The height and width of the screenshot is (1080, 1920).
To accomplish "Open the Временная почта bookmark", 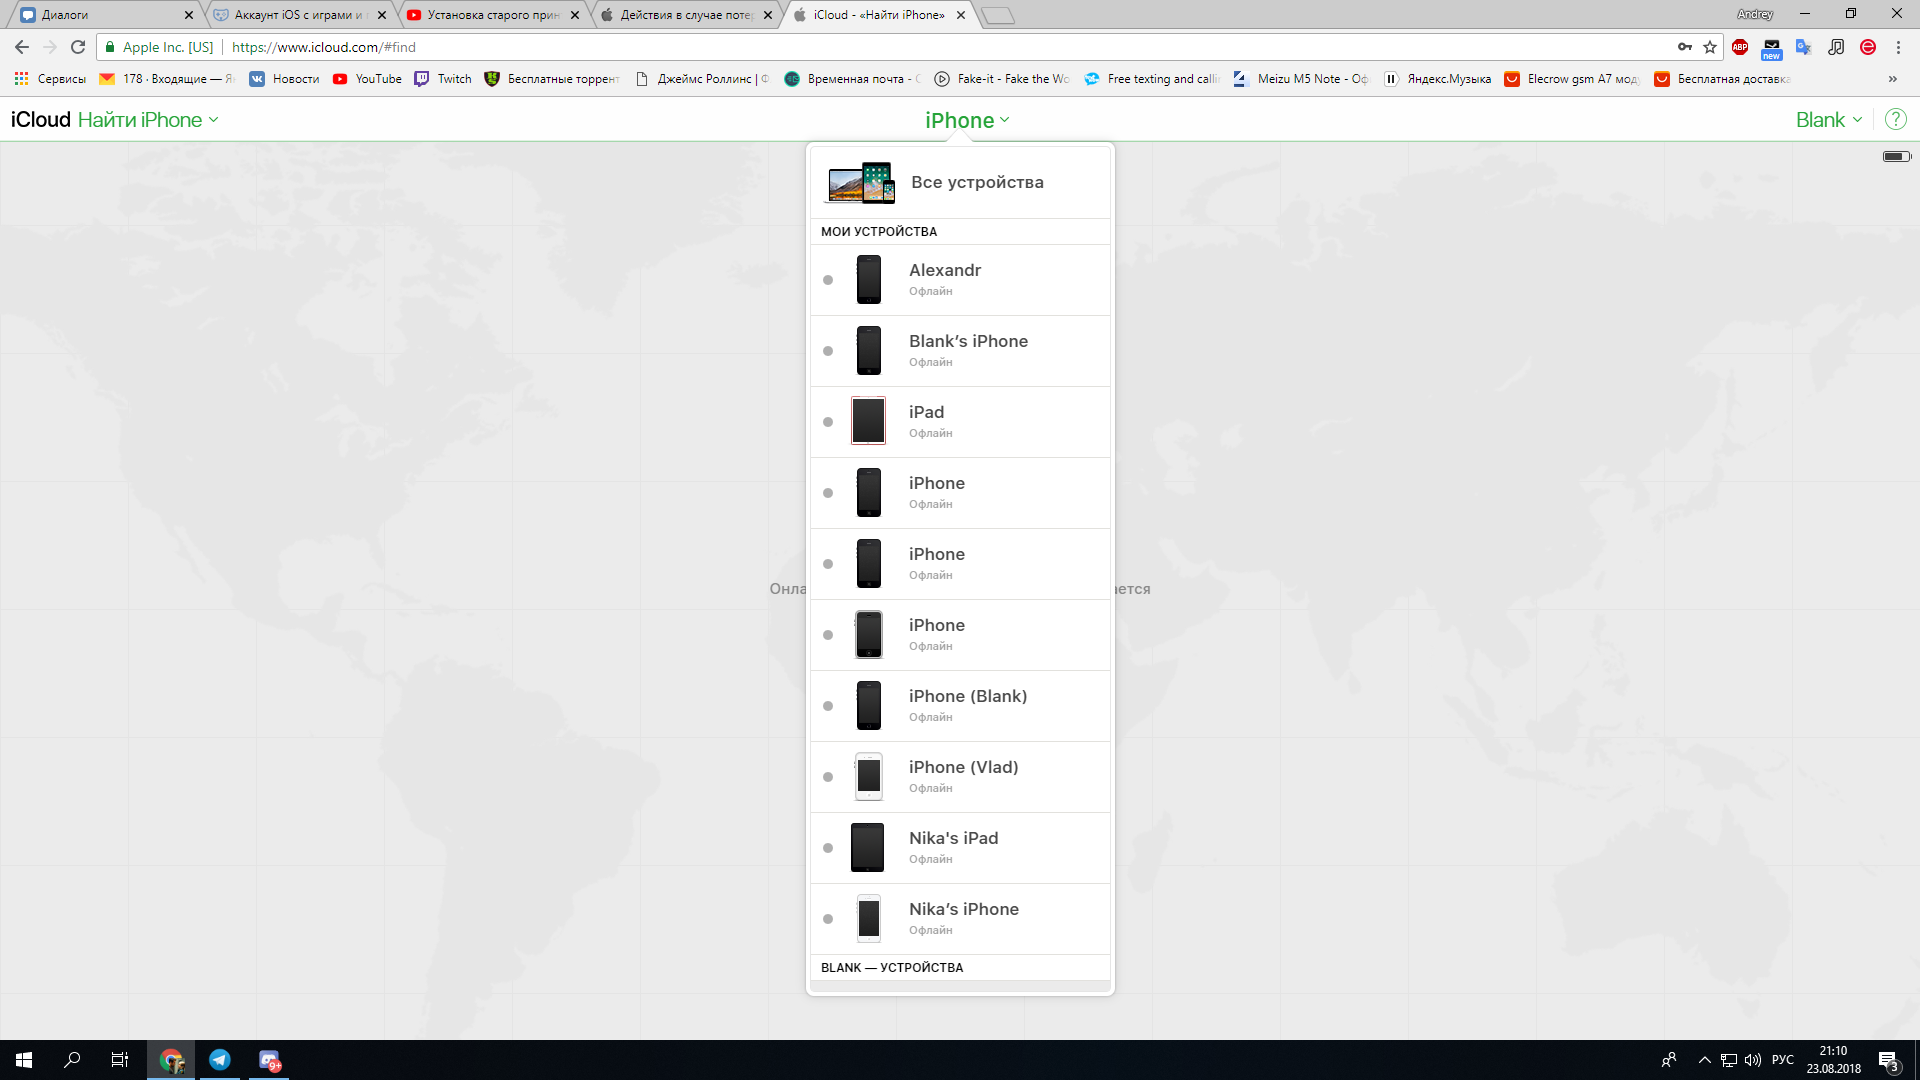I will click(x=852, y=79).
